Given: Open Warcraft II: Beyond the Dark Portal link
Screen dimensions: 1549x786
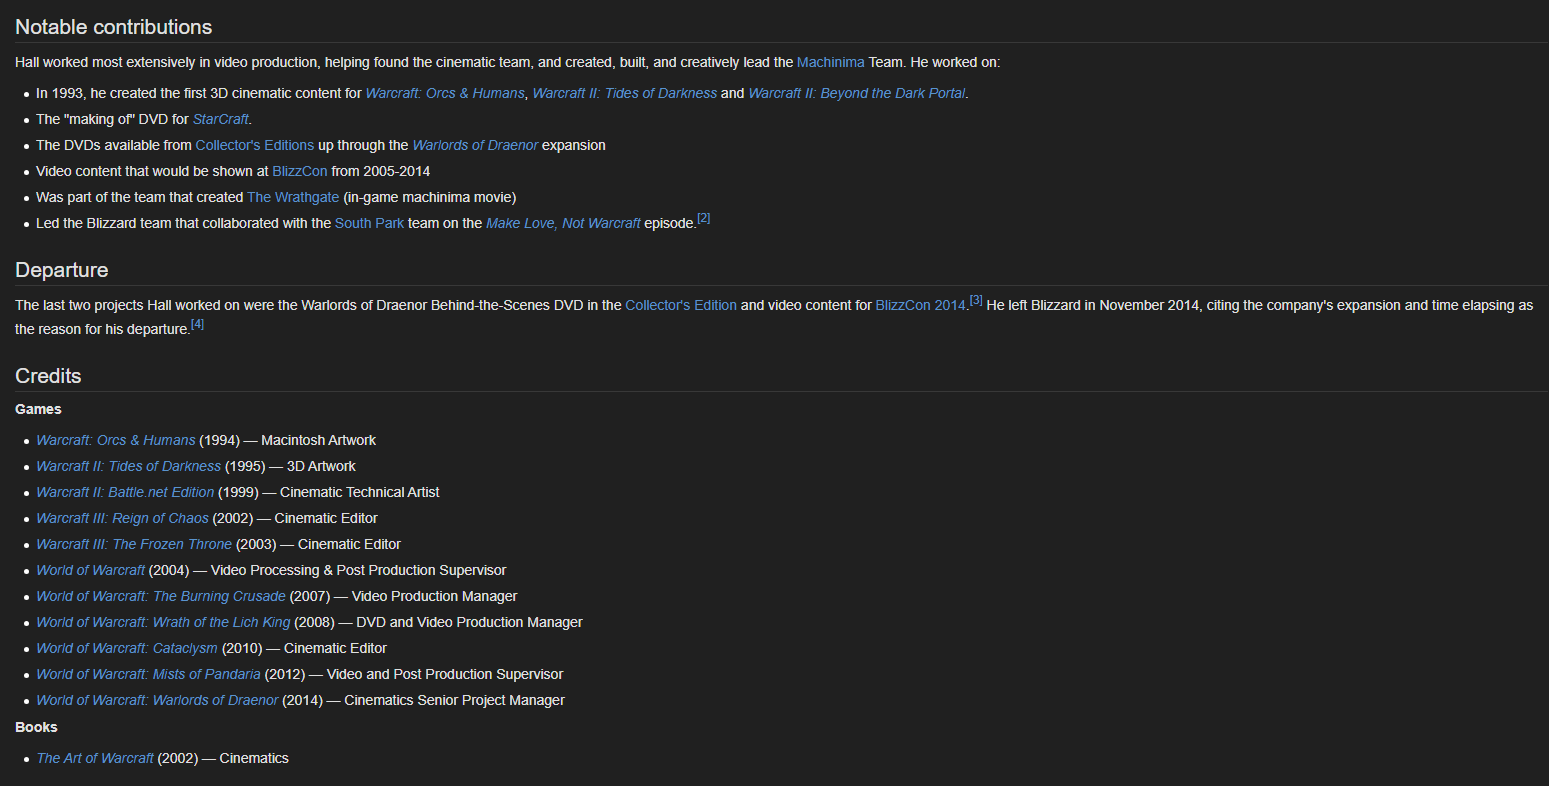Looking at the screenshot, I should coord(857,93).
